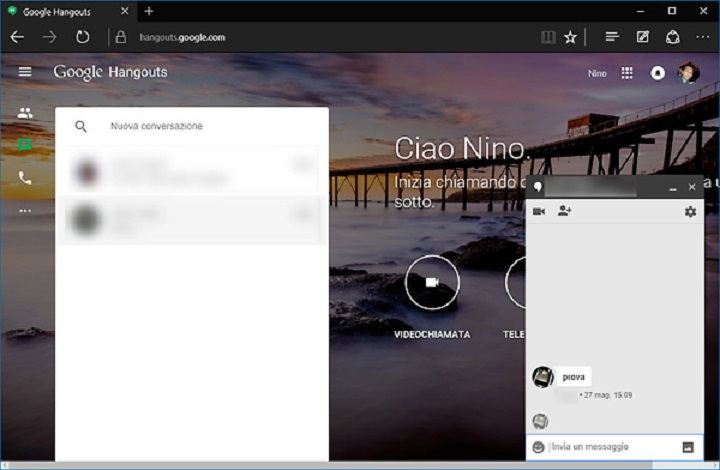The width and height of the screenshot is (720, 470).
Task: Close the chat window panel
Action: coord(692,187)
